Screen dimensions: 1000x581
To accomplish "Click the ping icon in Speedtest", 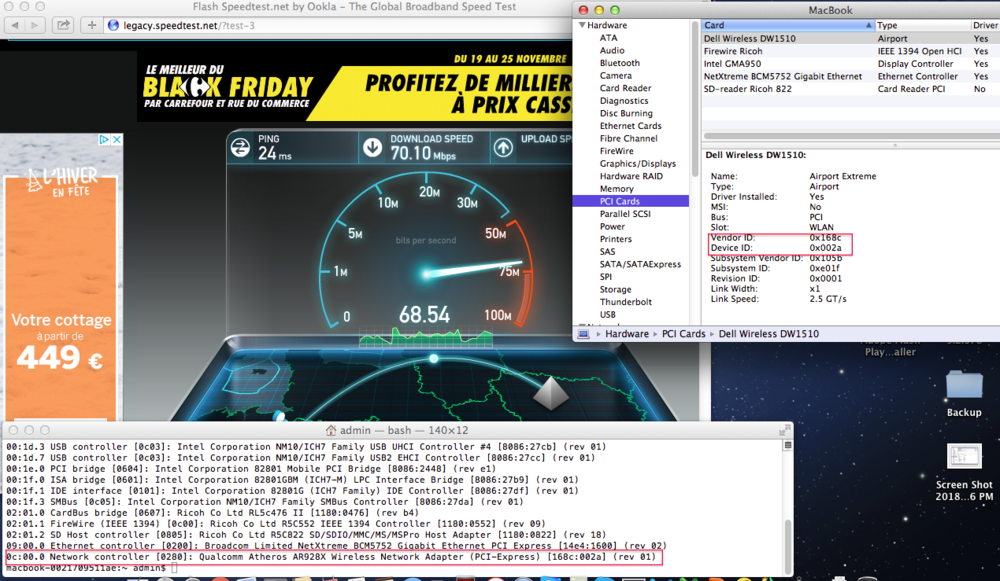I will [240, 147].
